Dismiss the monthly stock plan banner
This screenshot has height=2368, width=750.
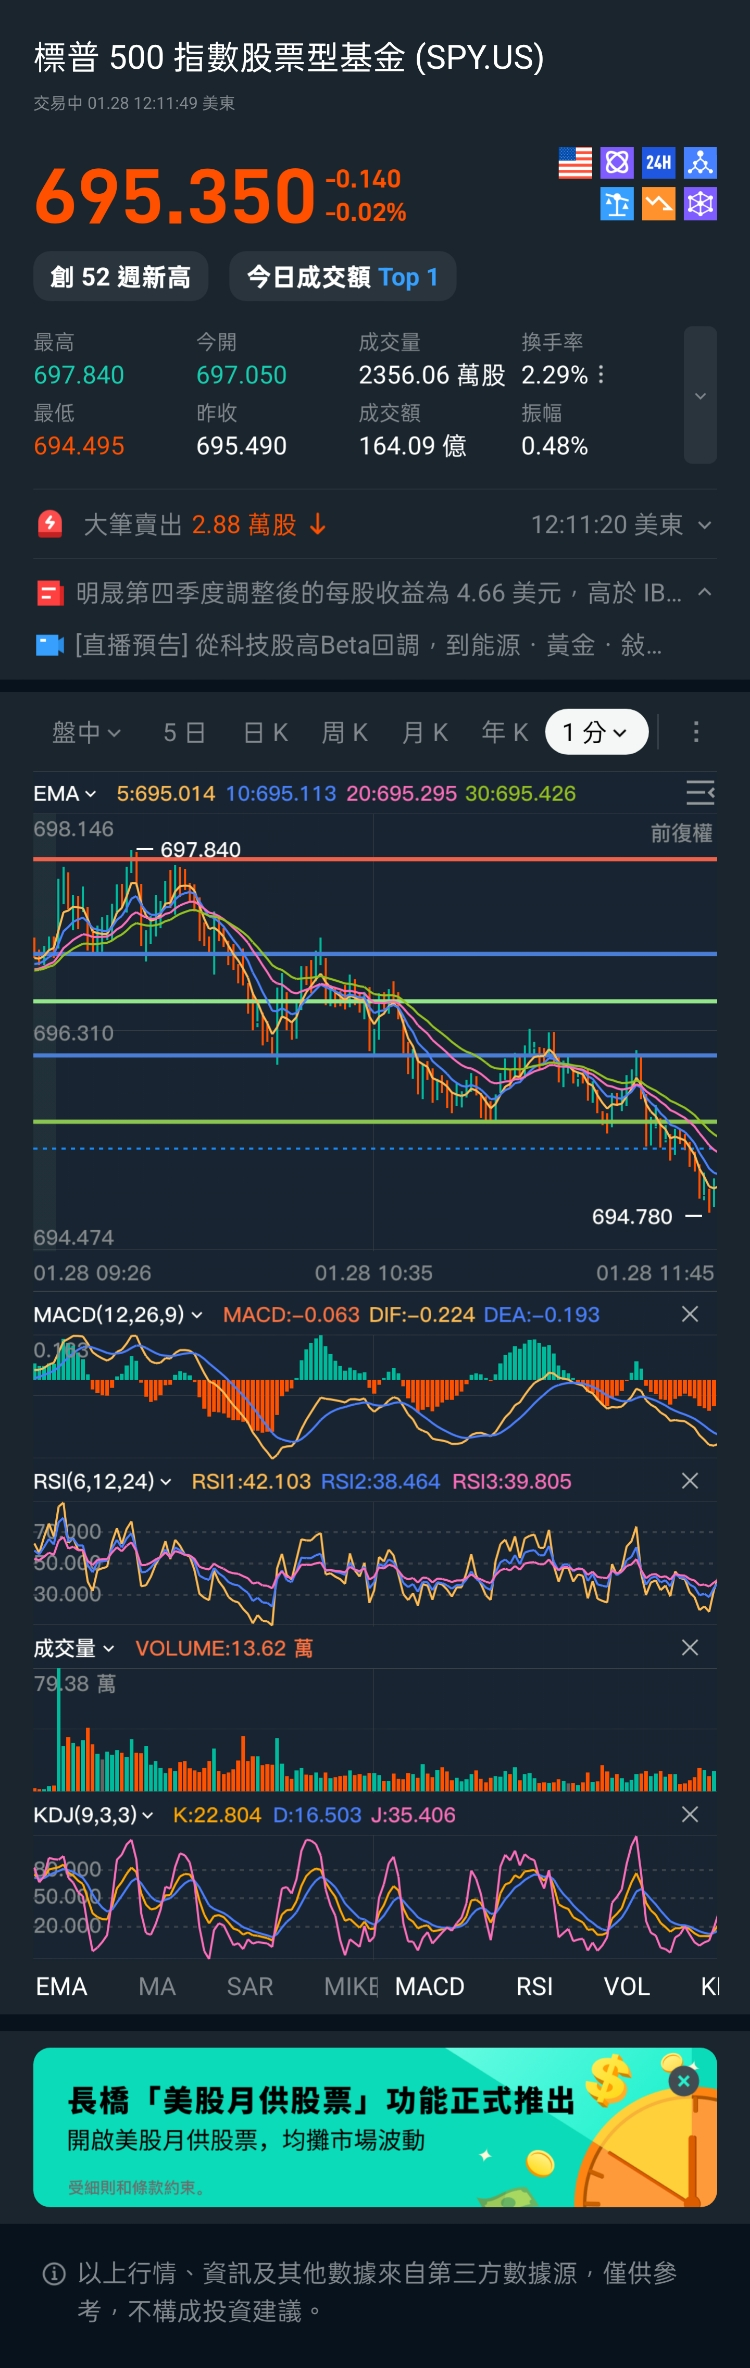(684, 2081)
